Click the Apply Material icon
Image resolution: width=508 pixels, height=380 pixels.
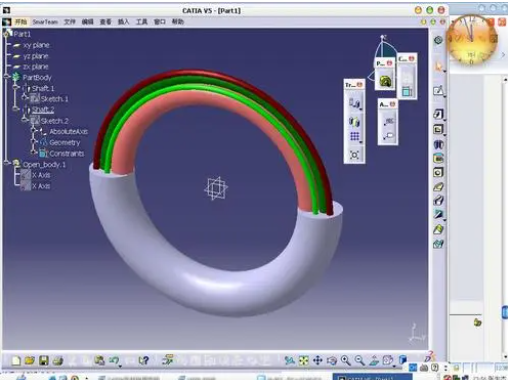point(385,81)
